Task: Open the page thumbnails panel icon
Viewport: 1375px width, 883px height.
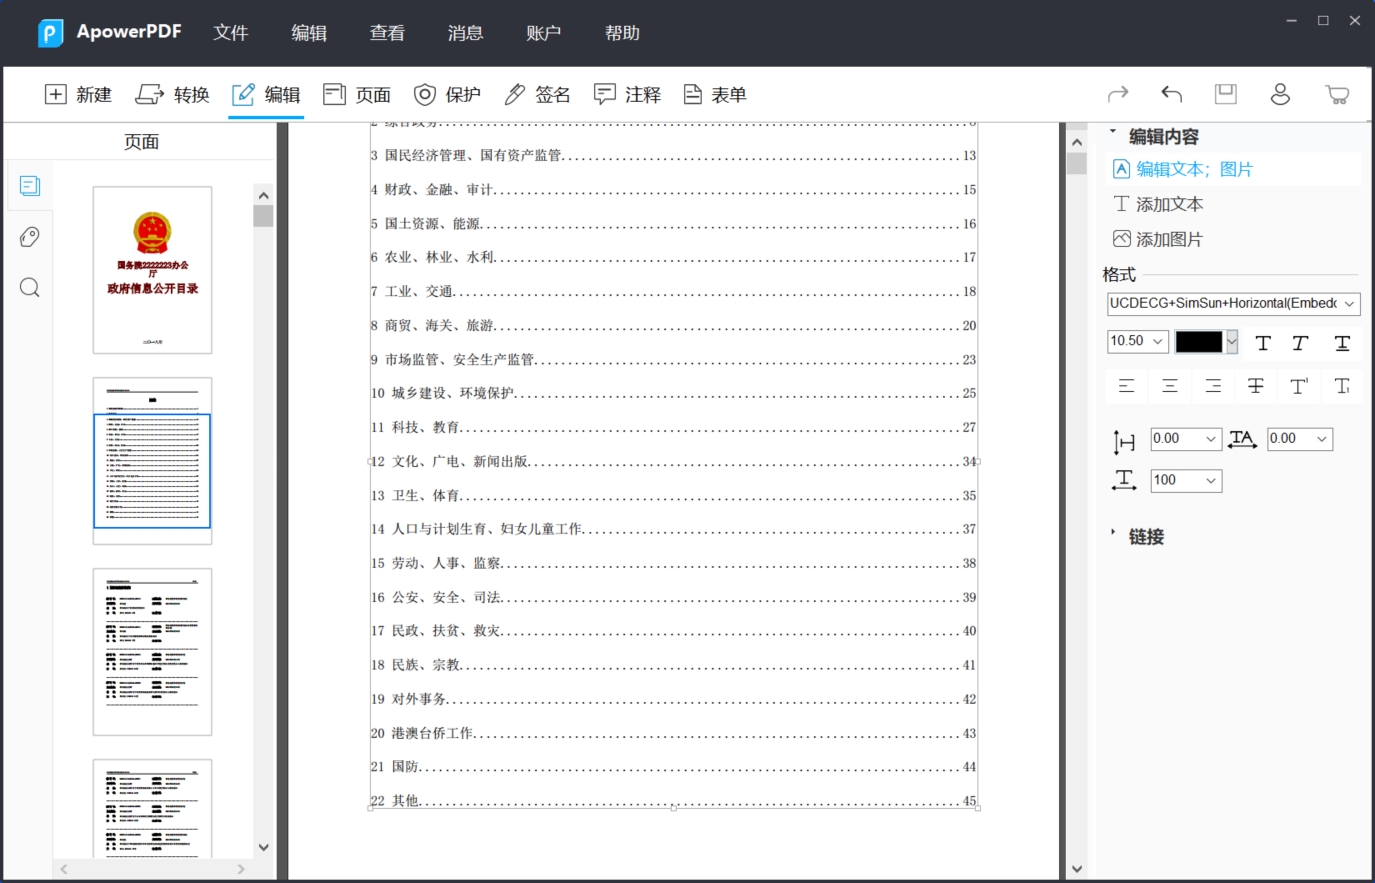Action: click(29, 185)
